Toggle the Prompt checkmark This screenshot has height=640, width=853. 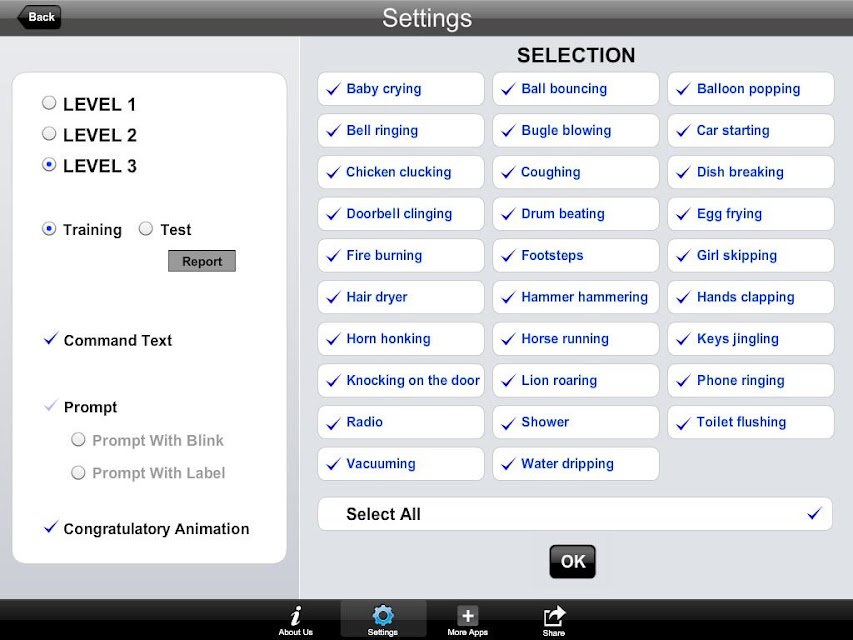click(51, 406)
